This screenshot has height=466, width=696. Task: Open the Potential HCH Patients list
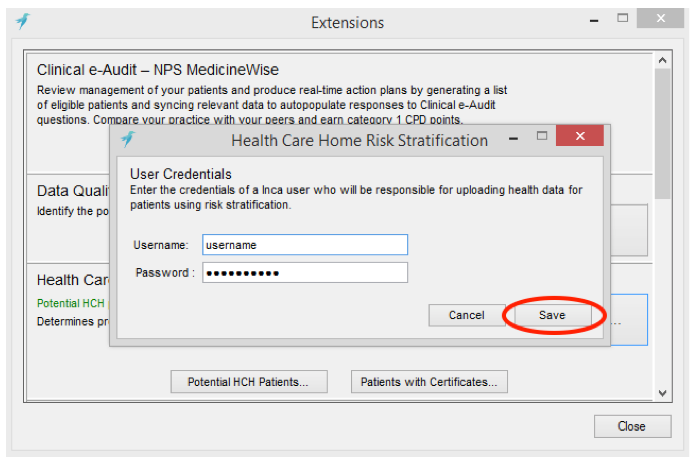tap(249, 382)
